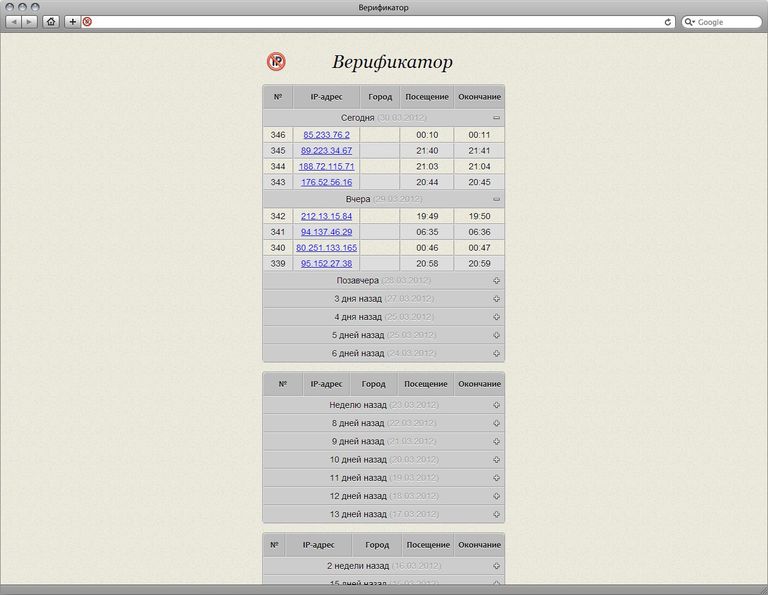Collapse the Вчера section
This screenshot has height=595, width=768.
[497, 199]
